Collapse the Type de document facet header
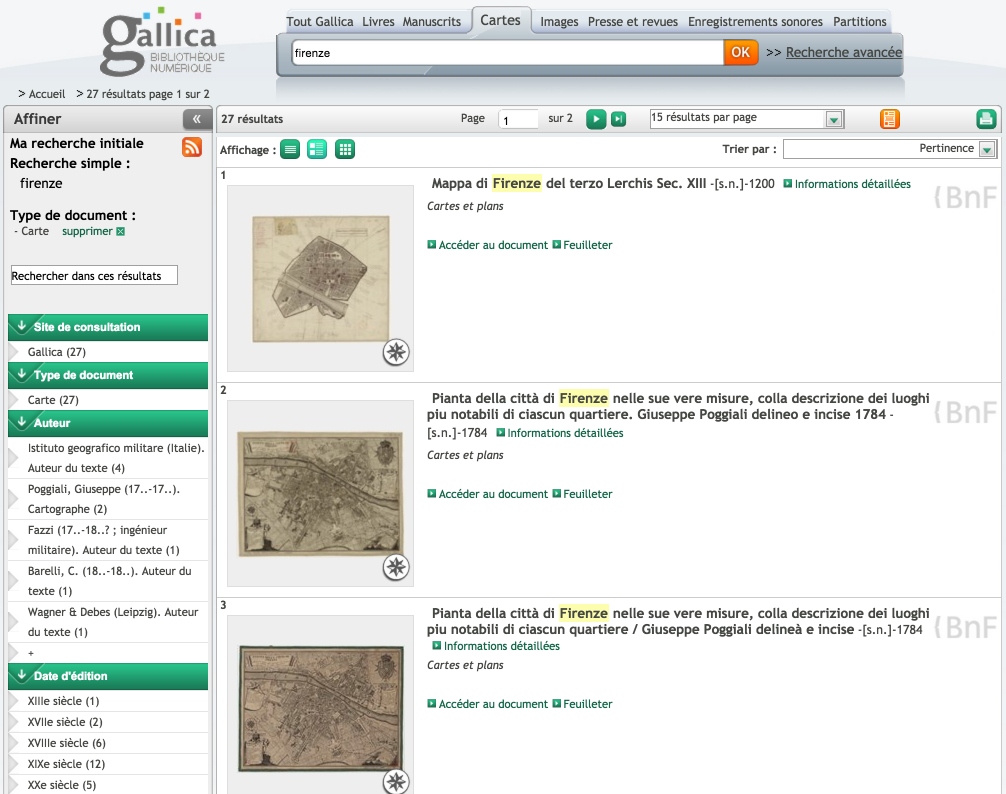Image resolution: width=1006 pixels, height=794 pixels. pos(108,375)
